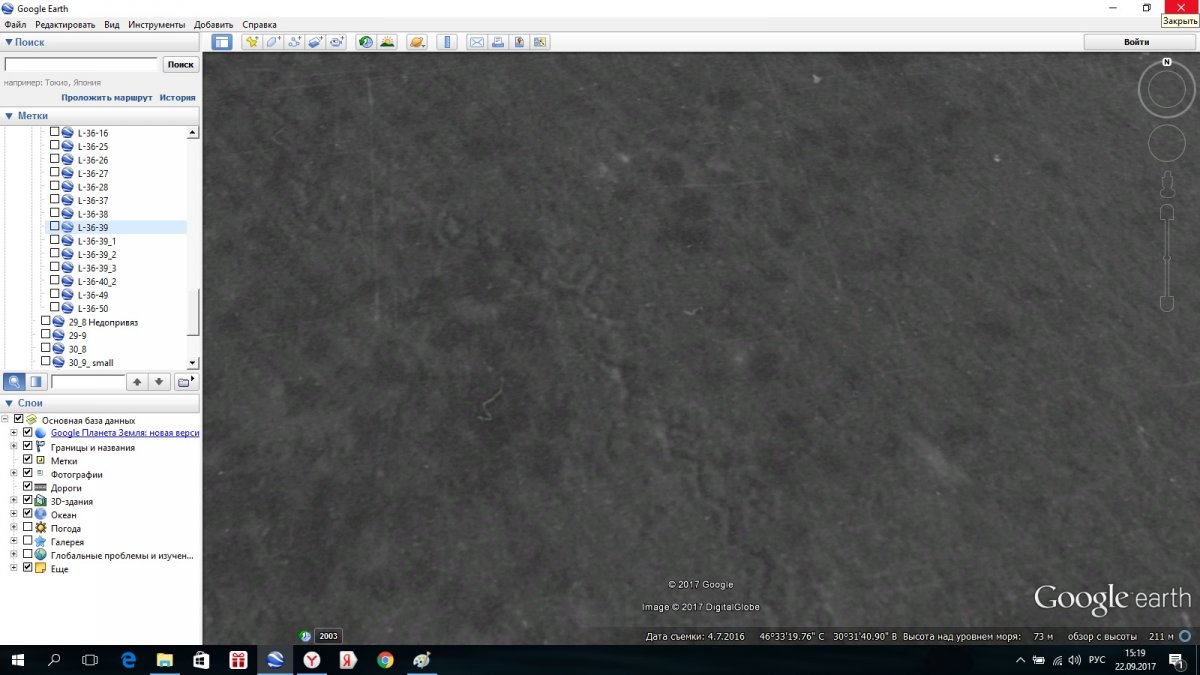Add a placemark with the pushpin icon
The image size is (1200, 675).
pos(252,42)
